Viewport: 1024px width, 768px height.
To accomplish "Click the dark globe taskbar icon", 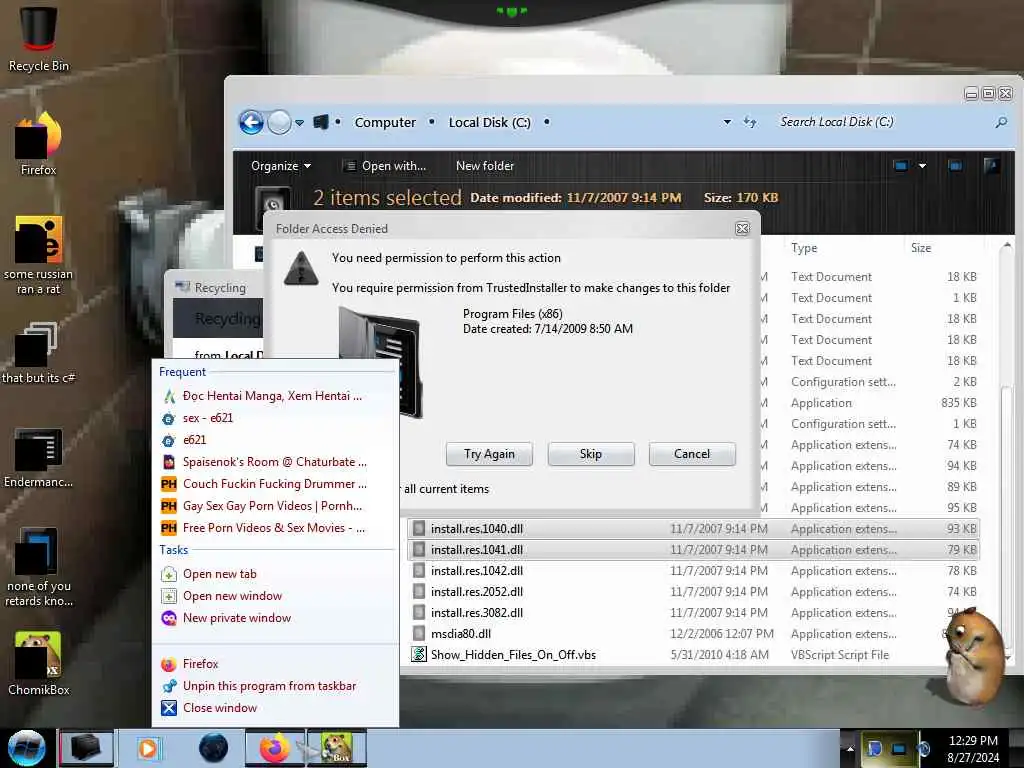I will coord(214,748).
